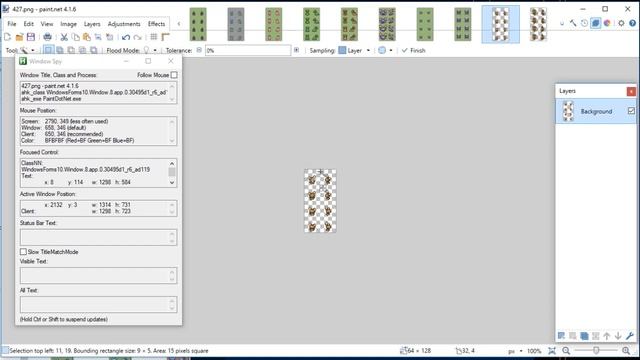Select Subtract selection mode icon
The width and height of the screenshot is (640, 360).
71,50
